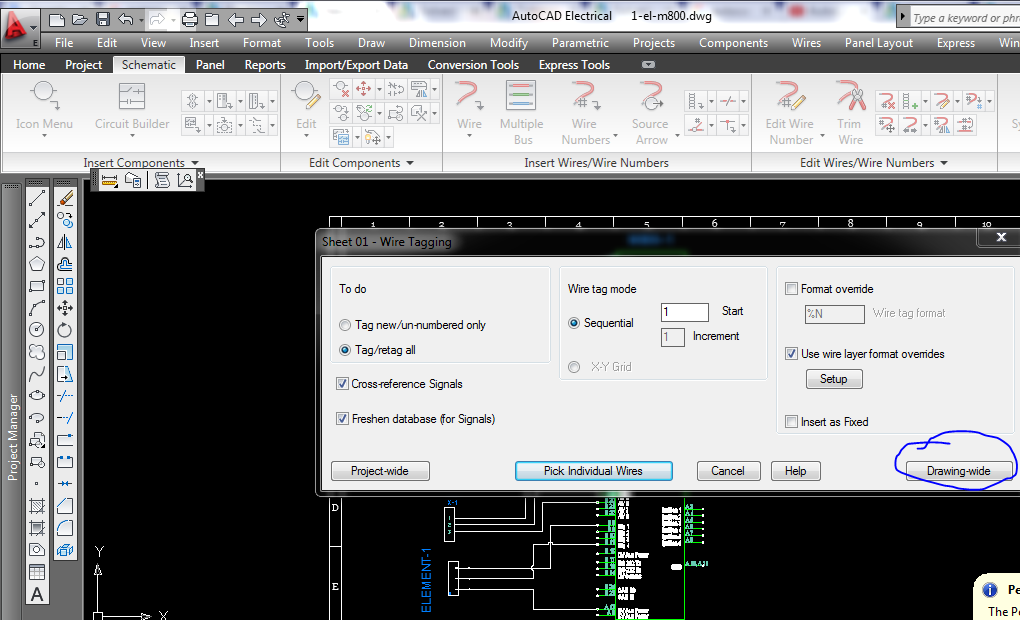Open the Project Manager side palette
The width and height of the screenshot is (1020, 620).
[x=12, y=437]
